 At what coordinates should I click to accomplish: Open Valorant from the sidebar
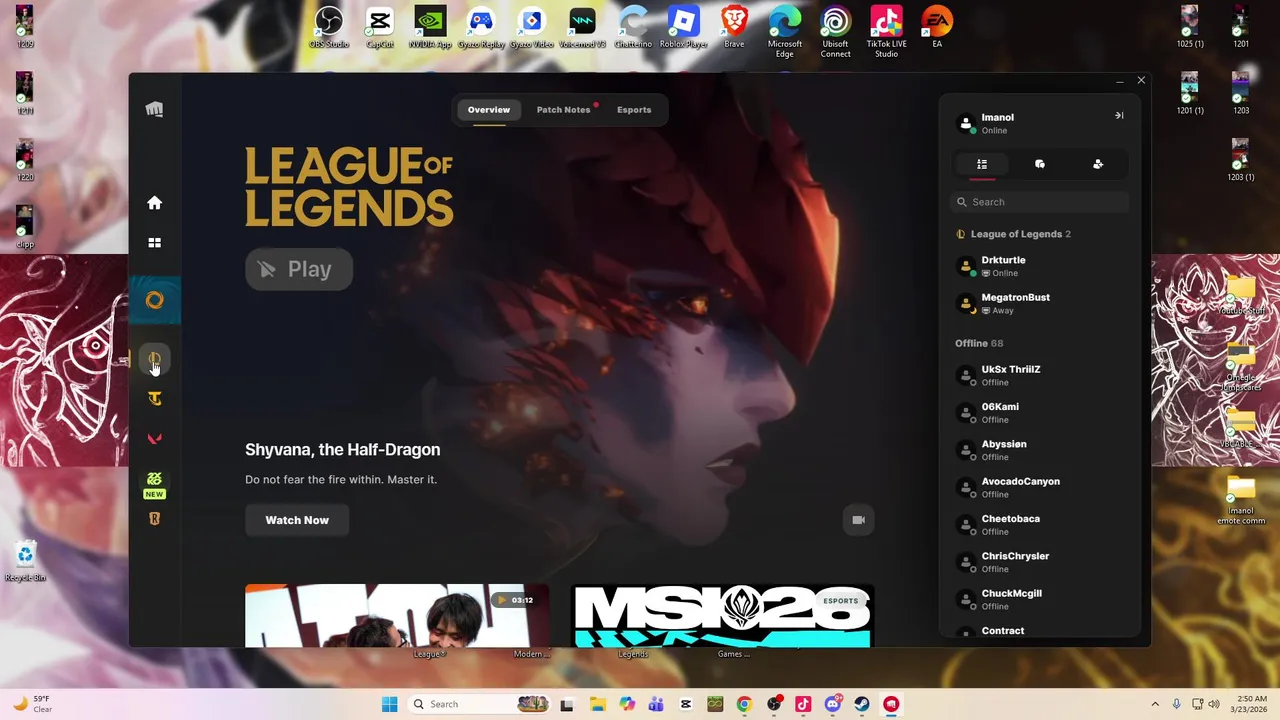coord(154,438)
